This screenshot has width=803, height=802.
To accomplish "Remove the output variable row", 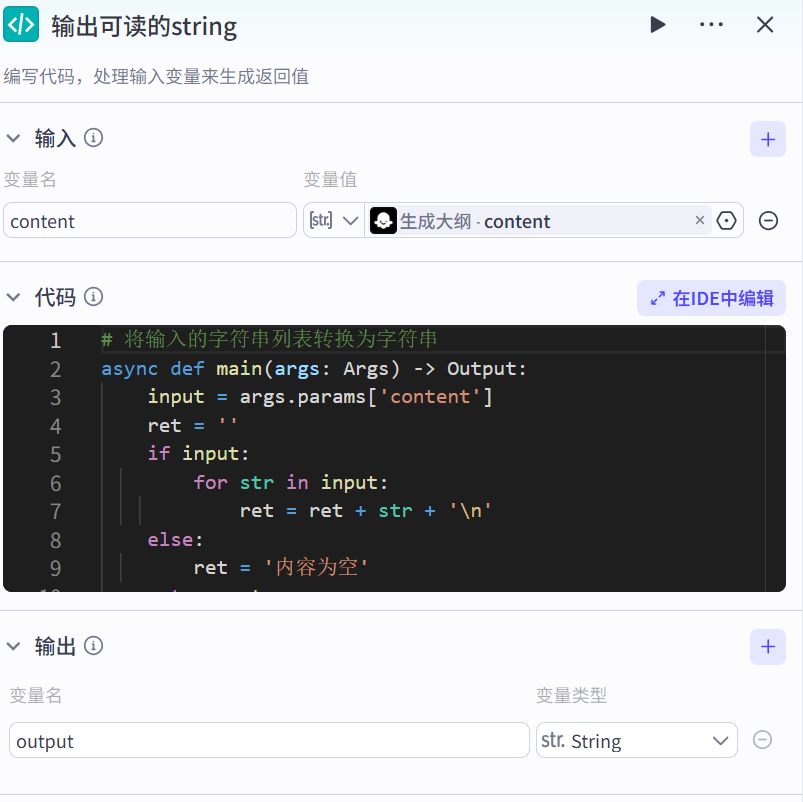I will click(762, 740).
